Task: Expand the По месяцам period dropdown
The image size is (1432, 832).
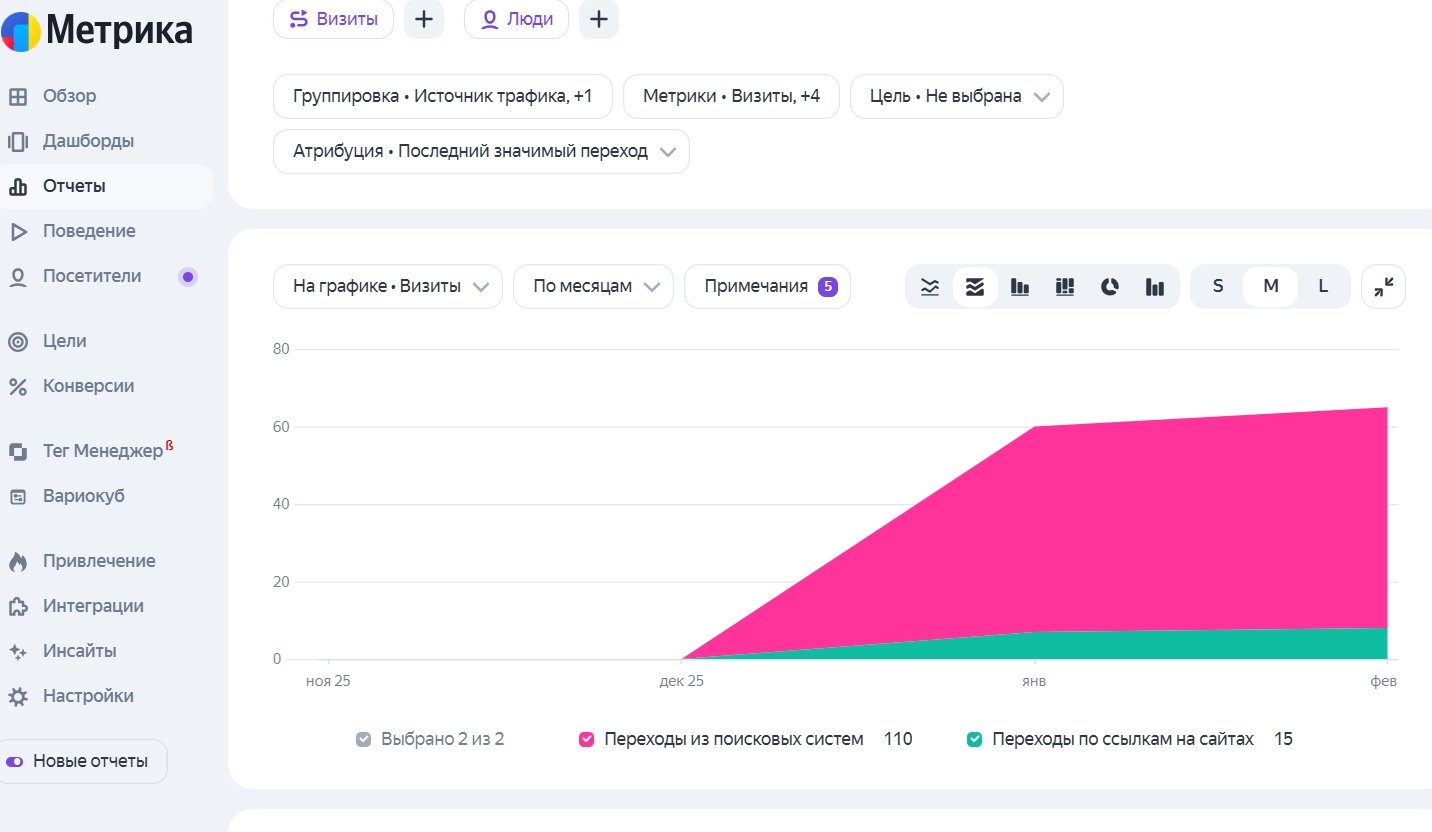Action: coord(593,287)
